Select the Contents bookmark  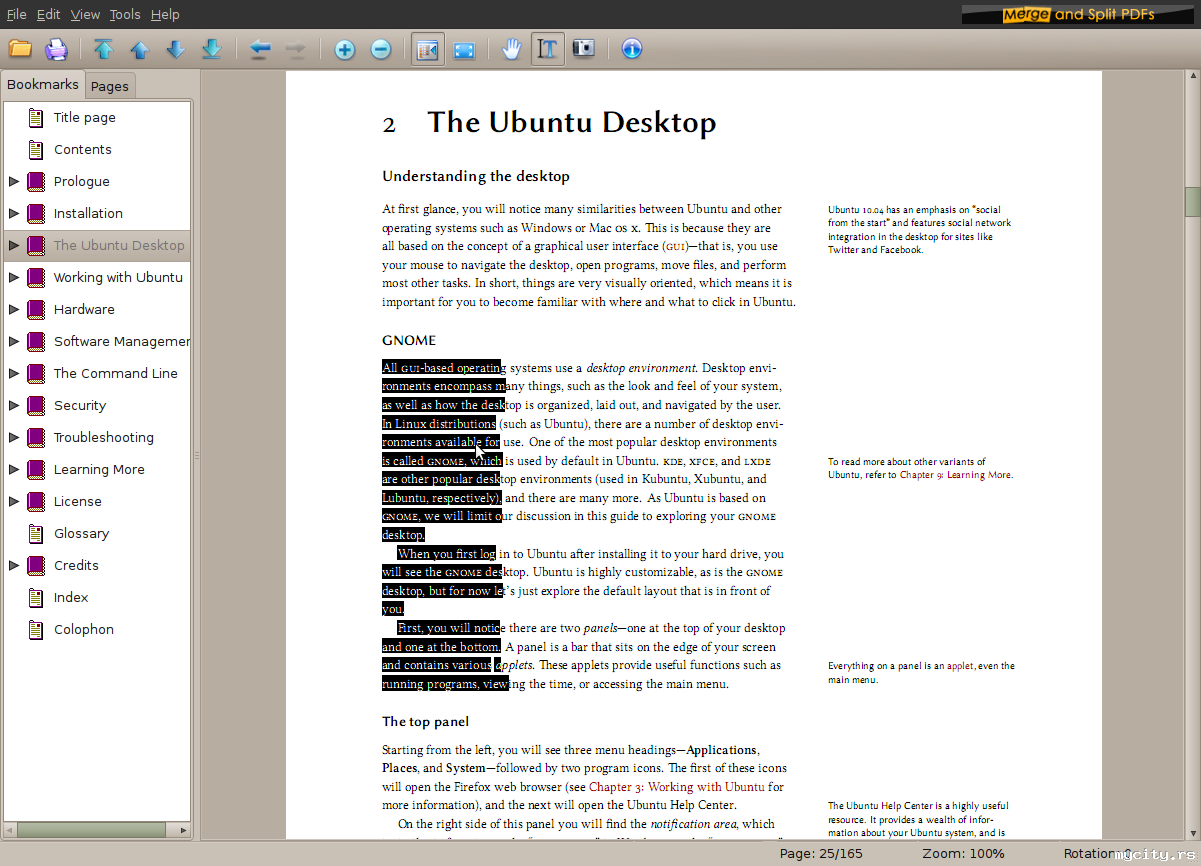[83, 149]
